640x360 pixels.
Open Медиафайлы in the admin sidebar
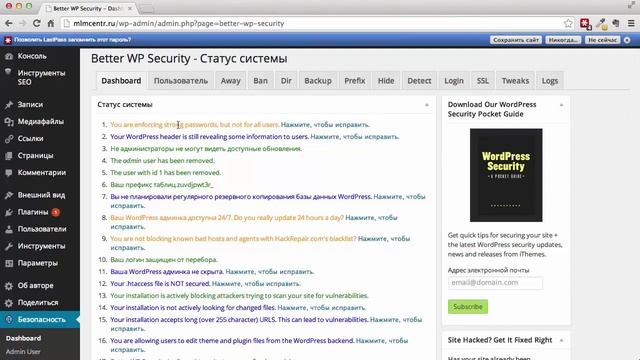pyautogui.click(x=40, y=122)
